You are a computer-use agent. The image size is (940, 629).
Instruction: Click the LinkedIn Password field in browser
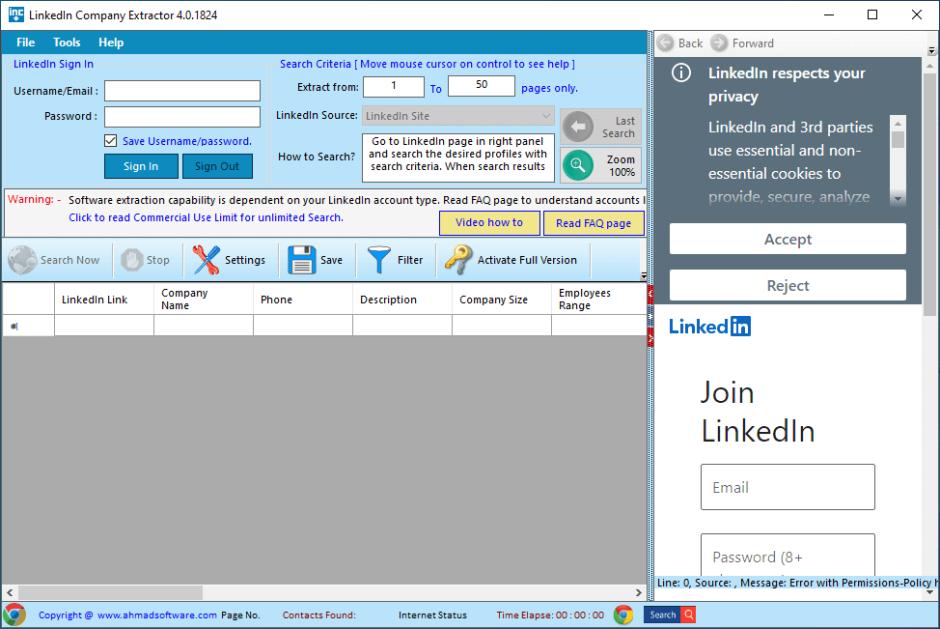click(x=788, y=555)
